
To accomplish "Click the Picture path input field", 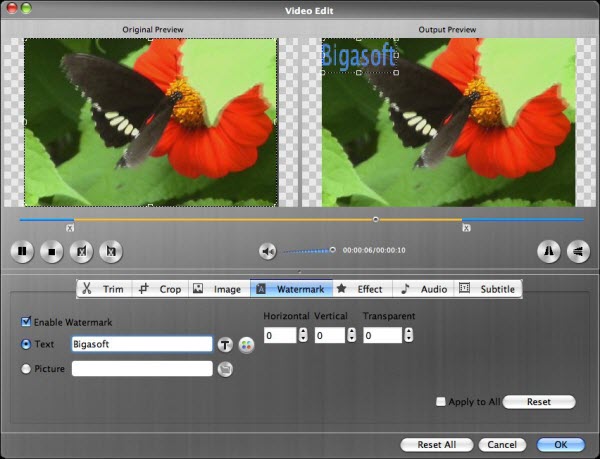I will (x=142, y=369).
